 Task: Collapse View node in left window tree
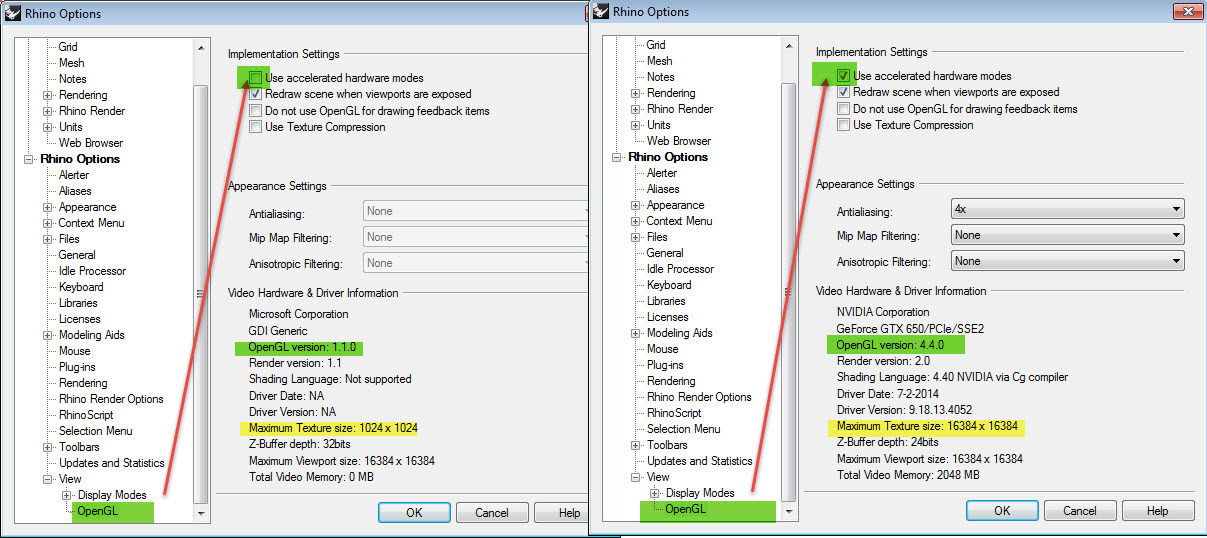click(48, 479)
